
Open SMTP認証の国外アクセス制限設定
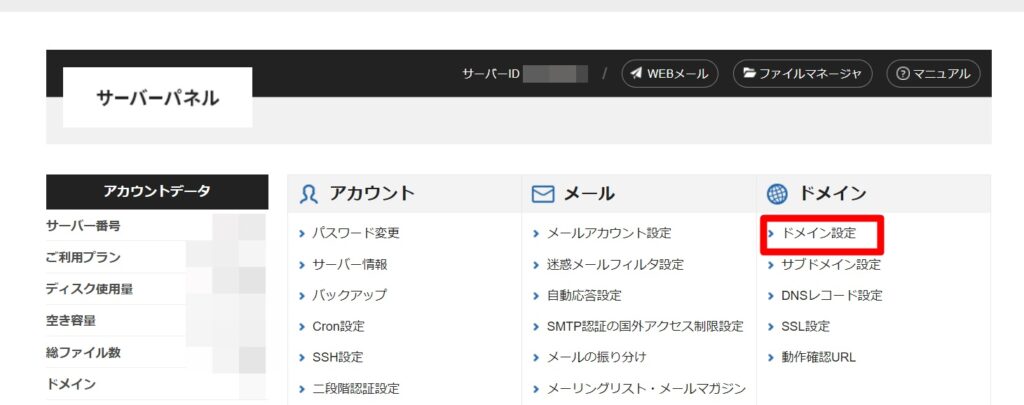point(645,326)
